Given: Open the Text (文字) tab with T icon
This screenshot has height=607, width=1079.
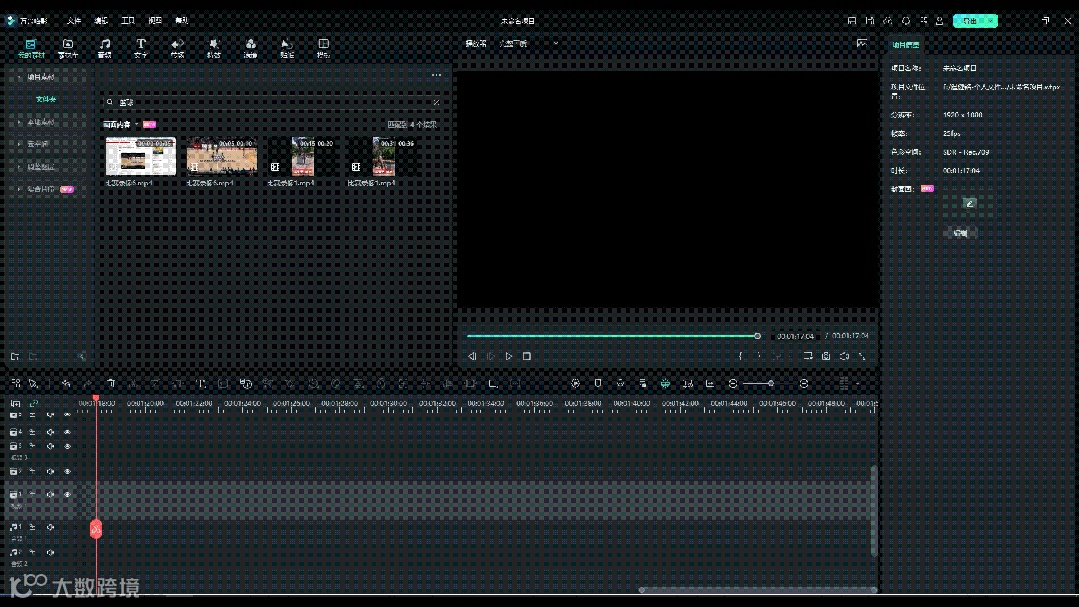Looking at the screenshot, I should point(140,48).
